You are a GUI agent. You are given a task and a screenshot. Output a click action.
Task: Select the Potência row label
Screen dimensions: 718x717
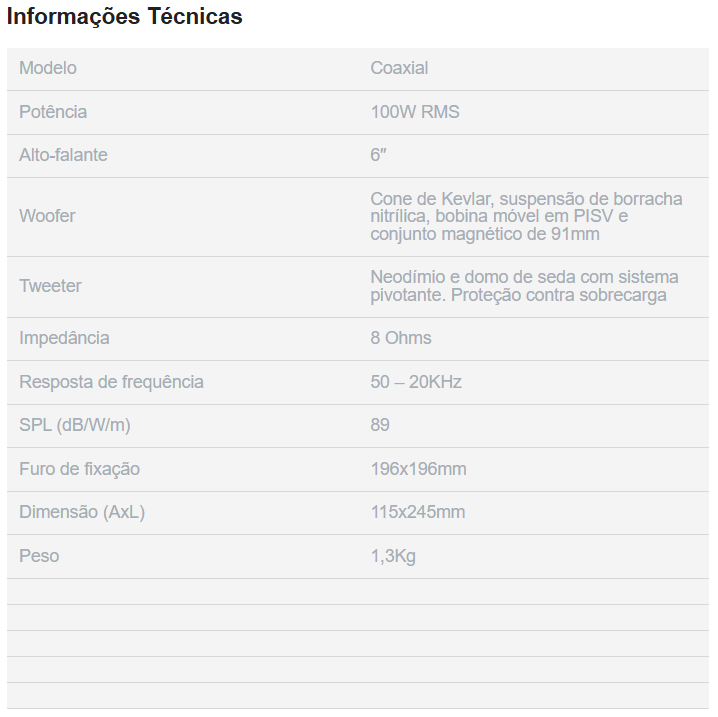click(53, 112)
